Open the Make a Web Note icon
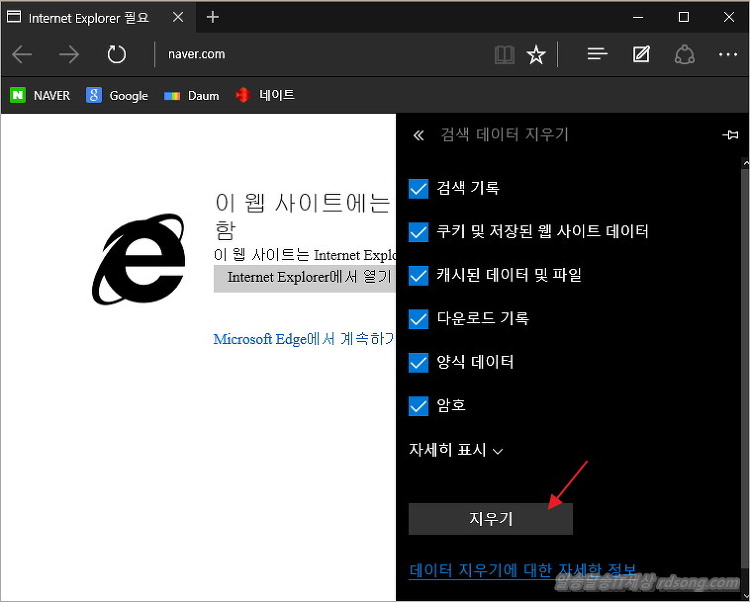Viewport: 750px width, 602px height. coord(641,55)
